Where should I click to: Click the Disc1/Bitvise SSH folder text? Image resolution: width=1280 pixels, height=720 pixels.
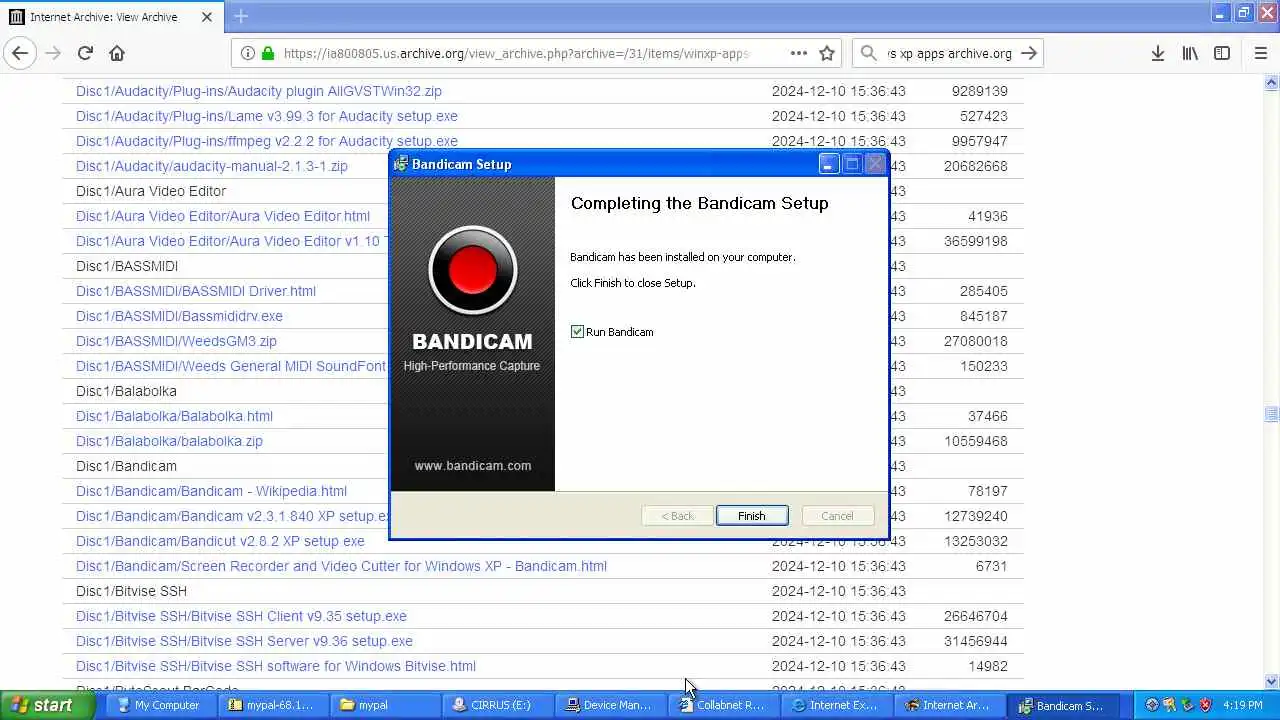131,591
